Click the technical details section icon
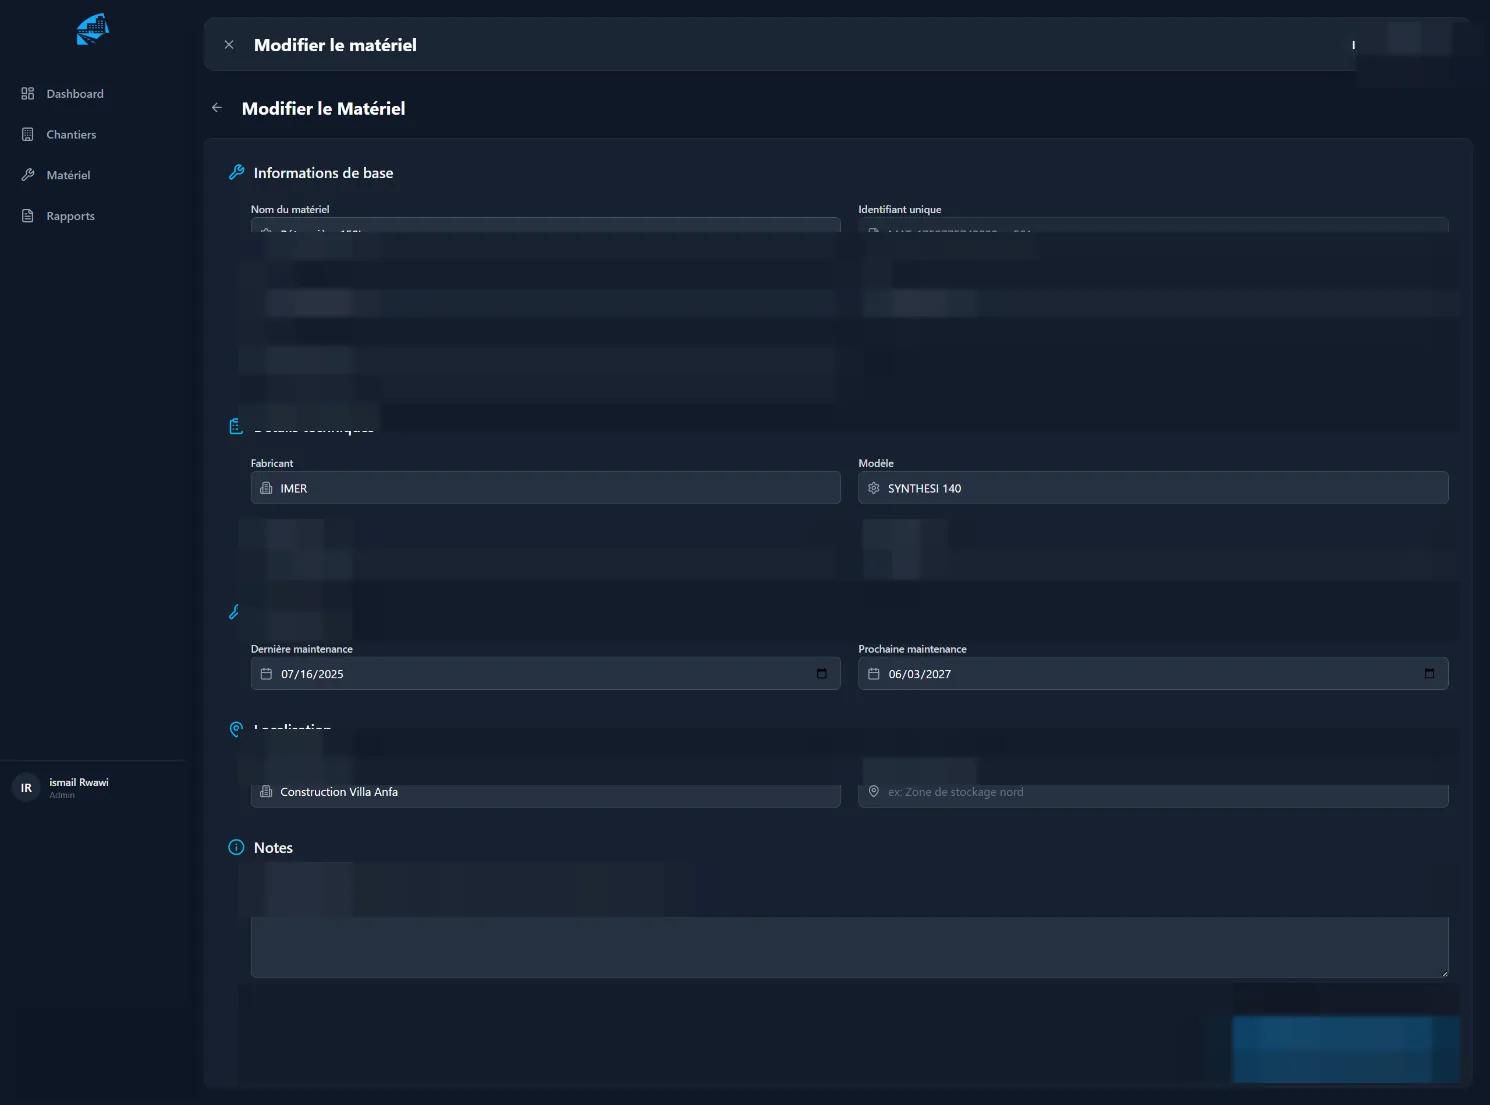The image size is (1490, 1105). 236,427
